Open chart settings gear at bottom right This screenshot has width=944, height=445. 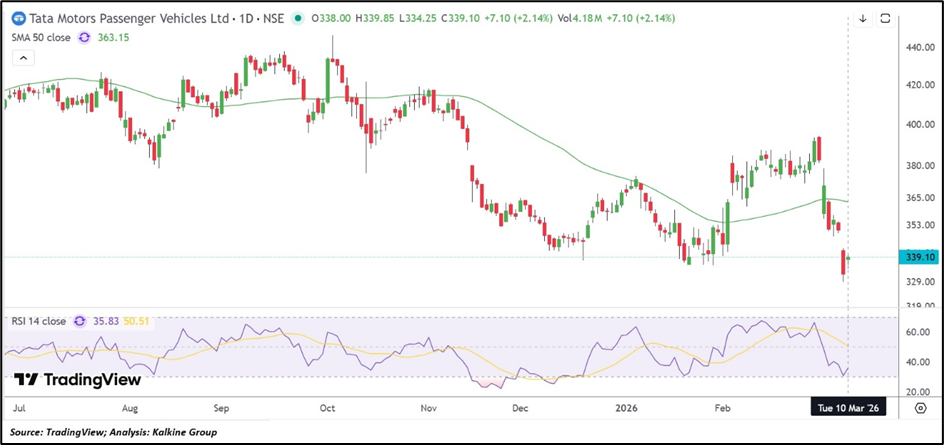click(x=919, y=409)
